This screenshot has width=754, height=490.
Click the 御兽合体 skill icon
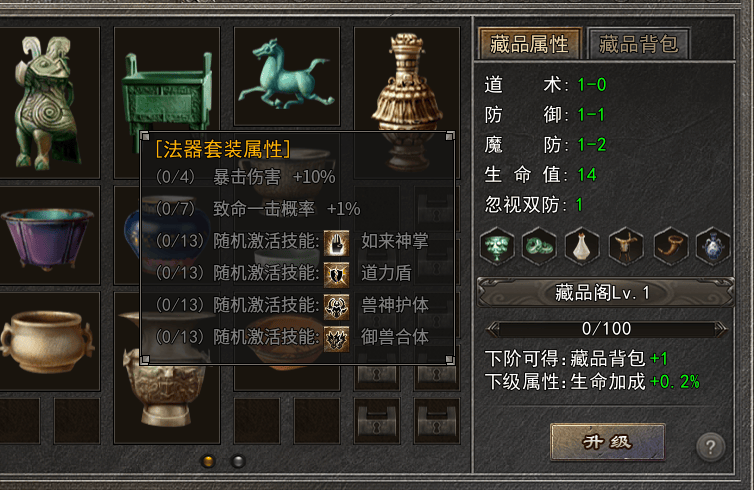[336, 339]
